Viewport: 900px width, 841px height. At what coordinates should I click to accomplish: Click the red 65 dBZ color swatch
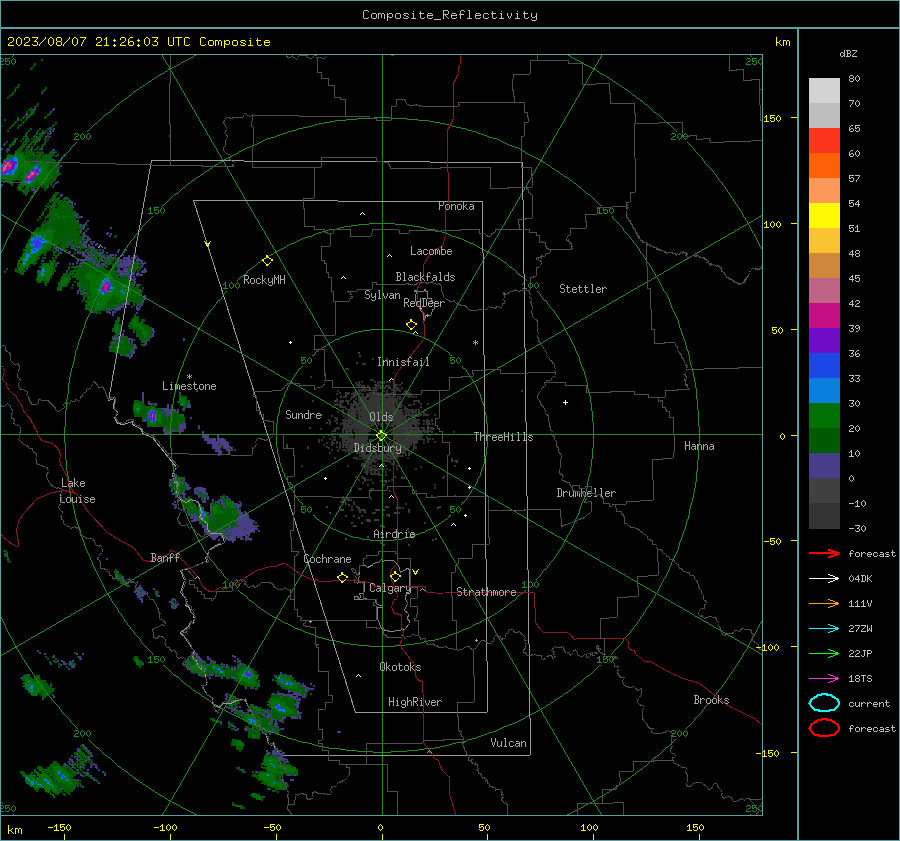tap(824, 141)
